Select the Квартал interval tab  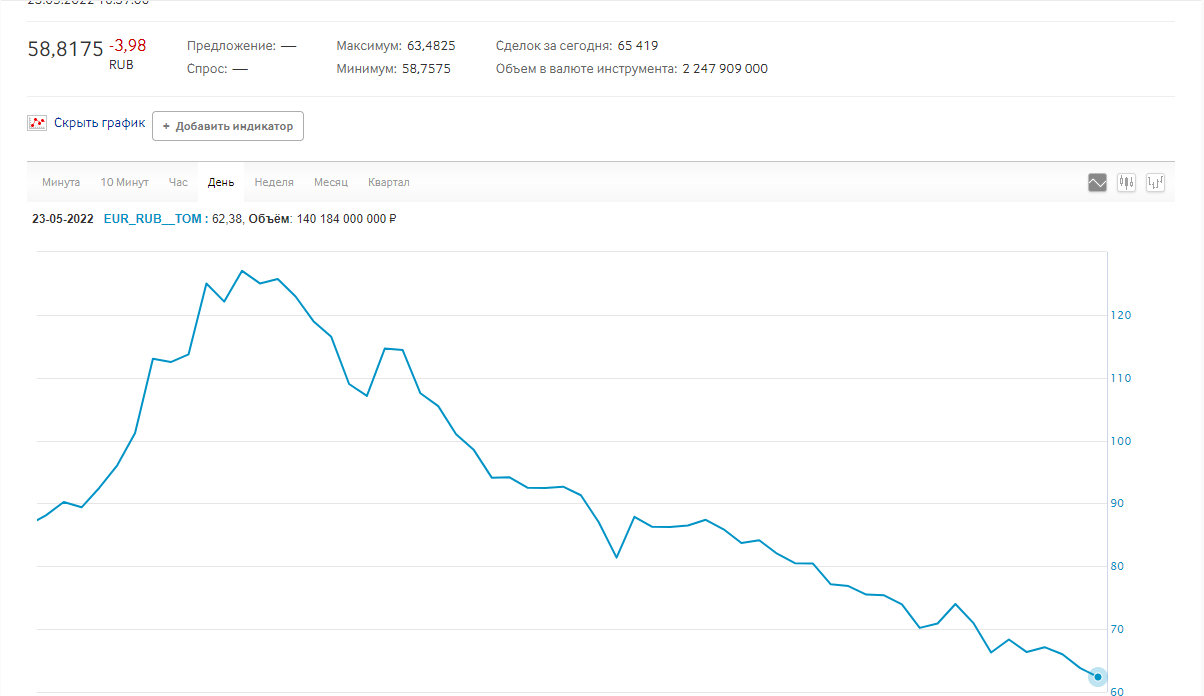tap(389, 182)
